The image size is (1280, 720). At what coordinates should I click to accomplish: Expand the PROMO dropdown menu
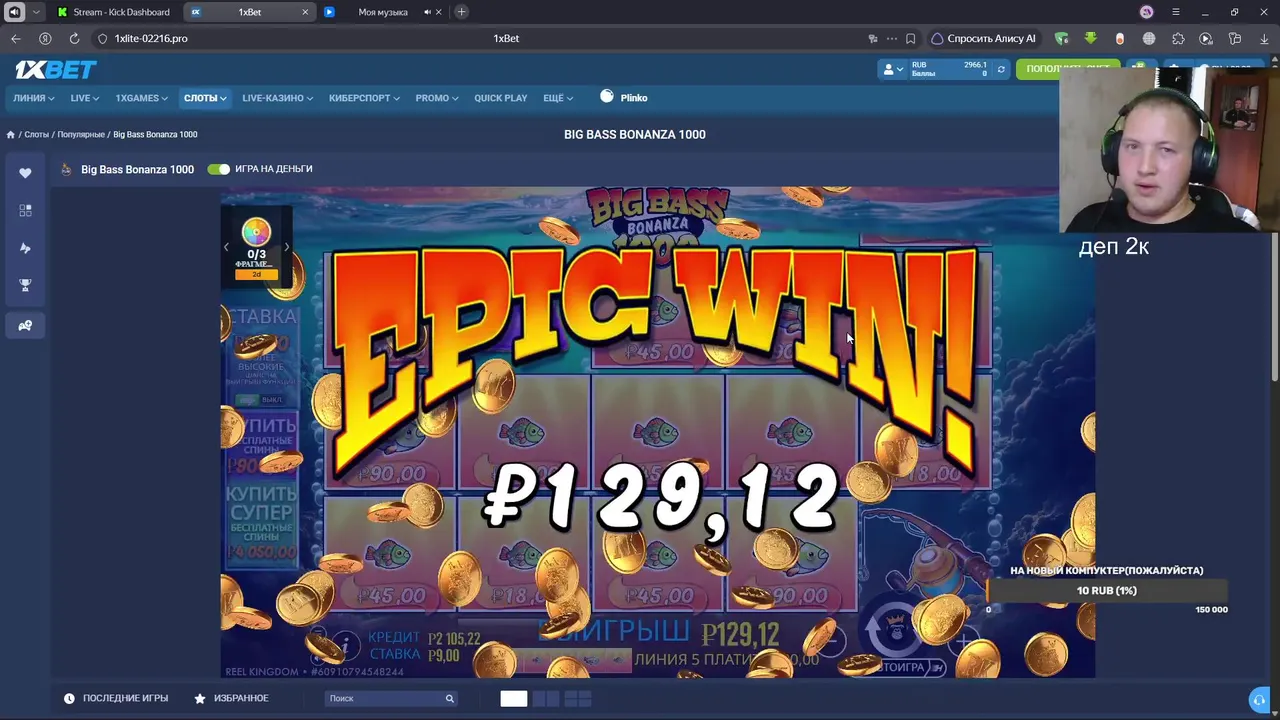[x=437, y=98]
